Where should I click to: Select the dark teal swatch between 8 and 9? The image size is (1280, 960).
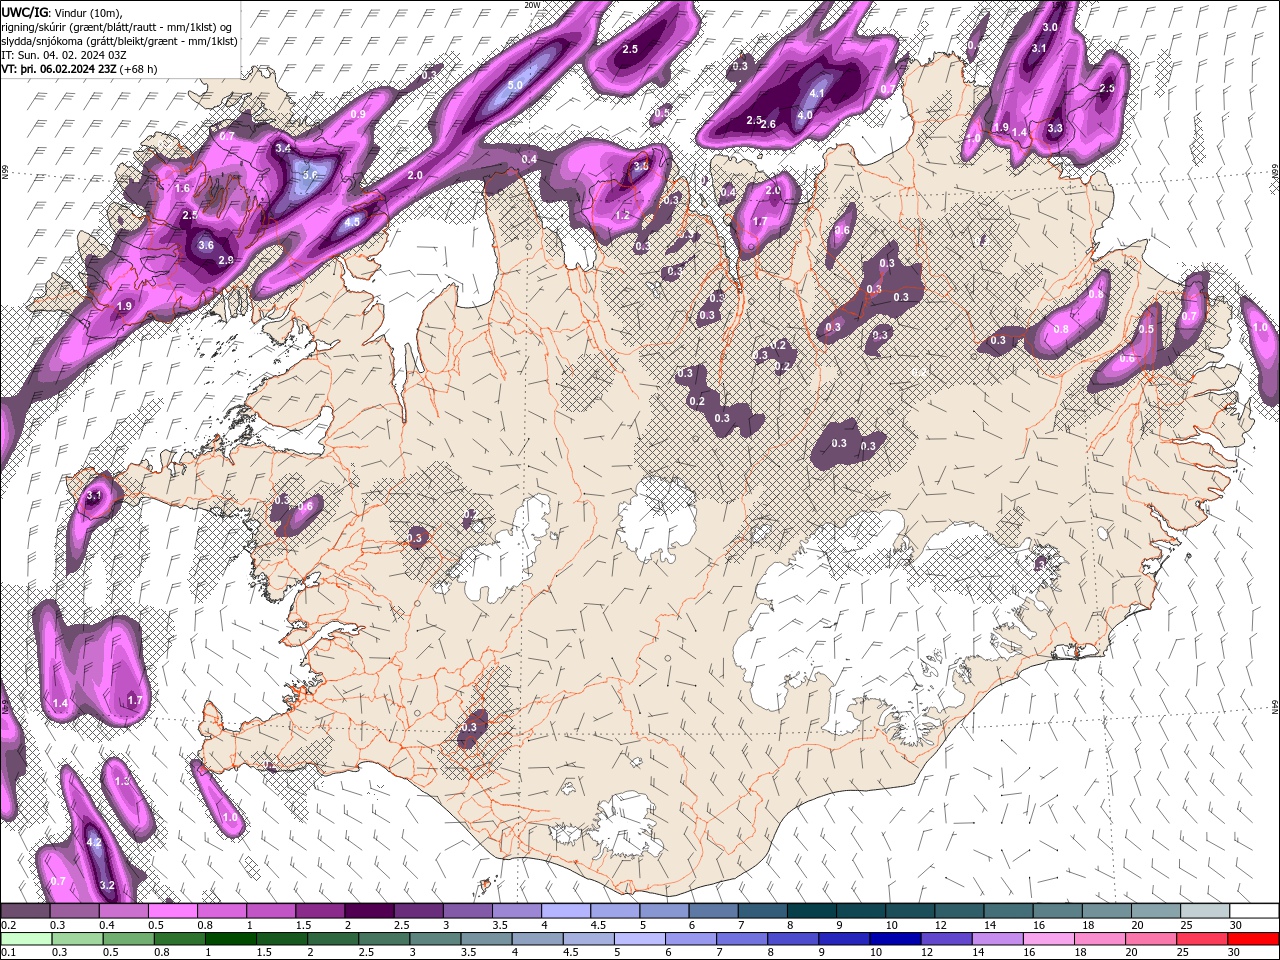812,911
